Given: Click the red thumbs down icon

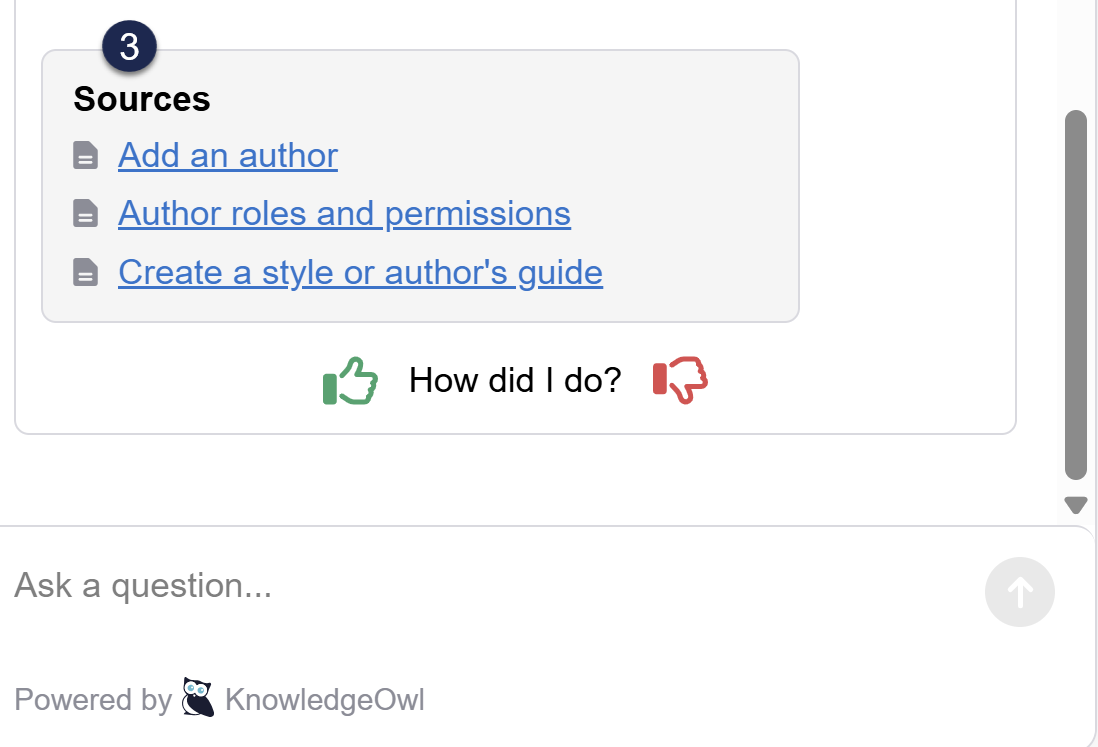Looking at the screenshot, I should pyautogui.click(x=680, y=380).
